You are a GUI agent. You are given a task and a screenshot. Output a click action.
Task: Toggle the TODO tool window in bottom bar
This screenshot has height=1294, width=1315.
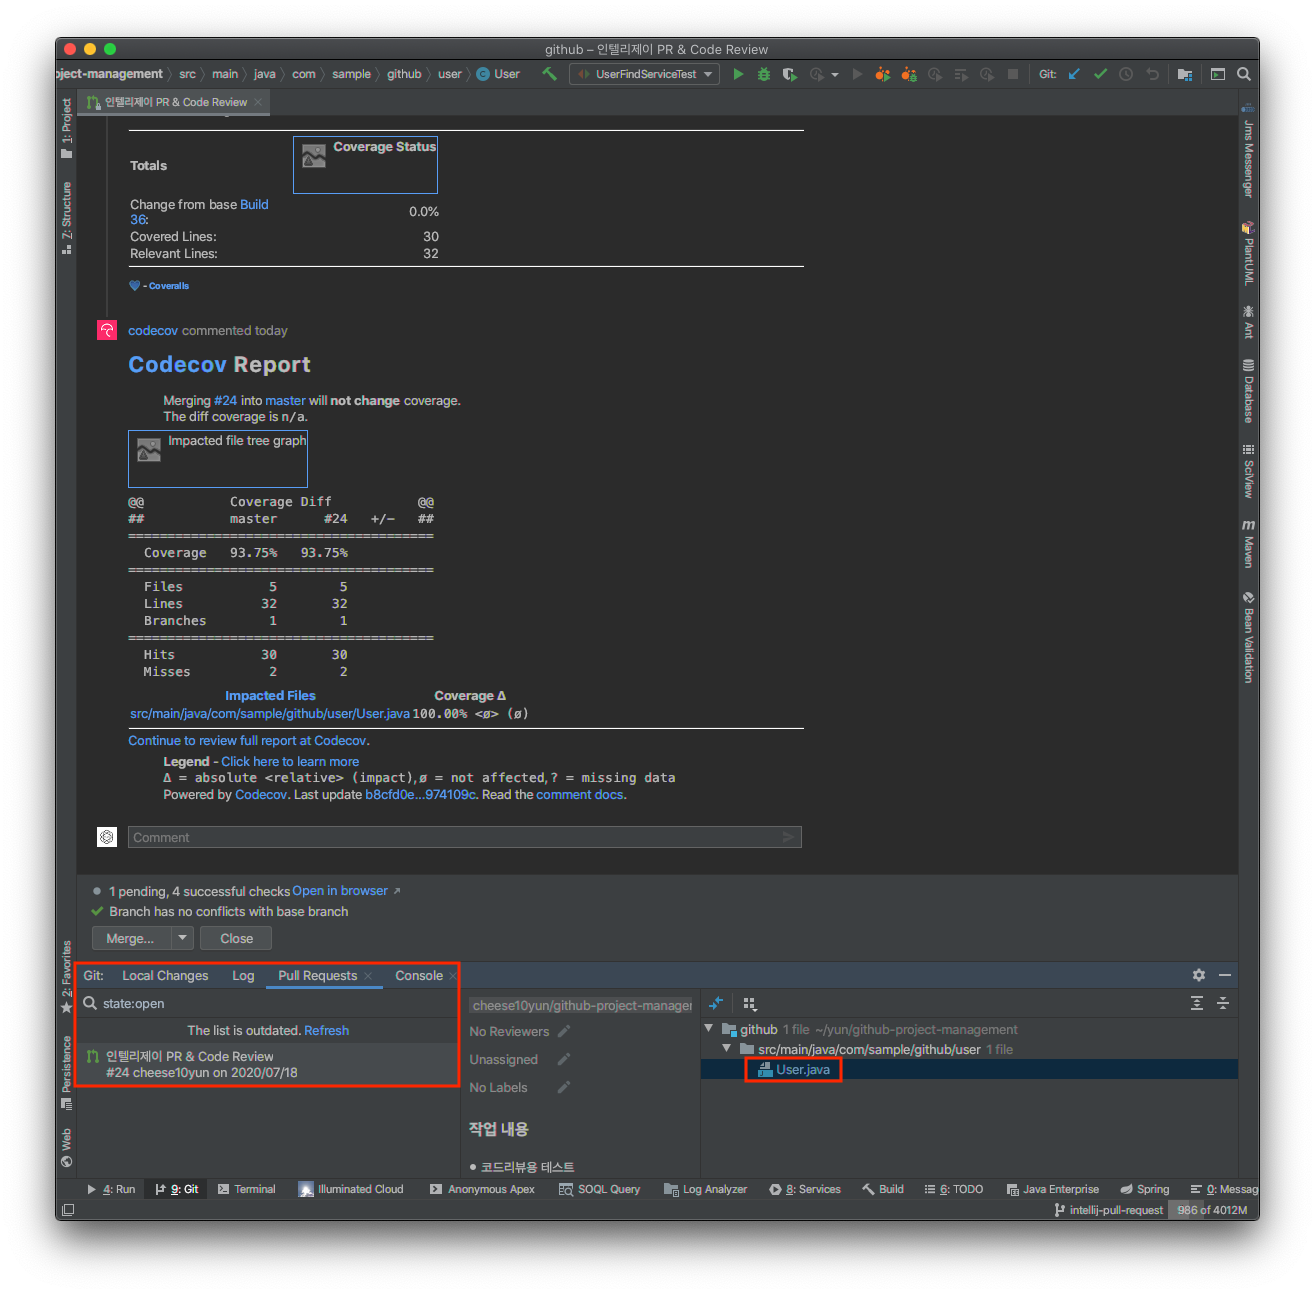954,1189
